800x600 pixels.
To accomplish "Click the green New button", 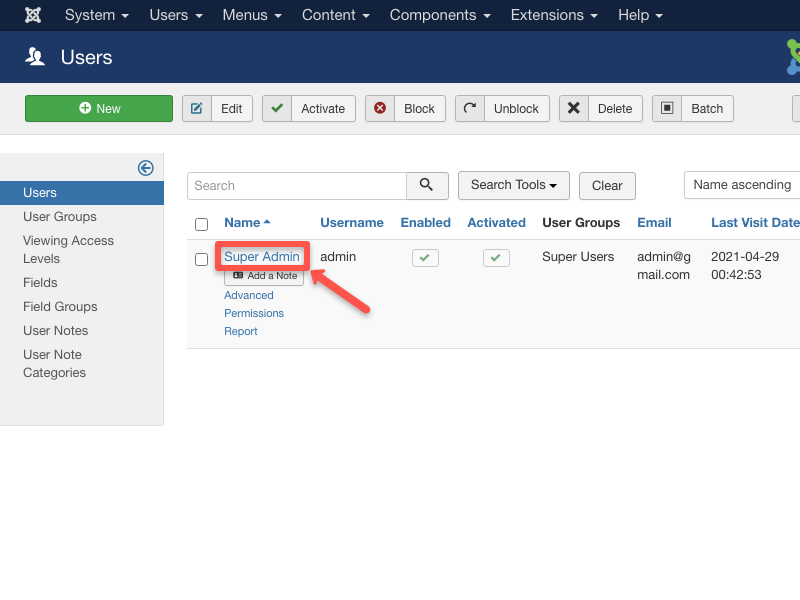I will (99, 109).
